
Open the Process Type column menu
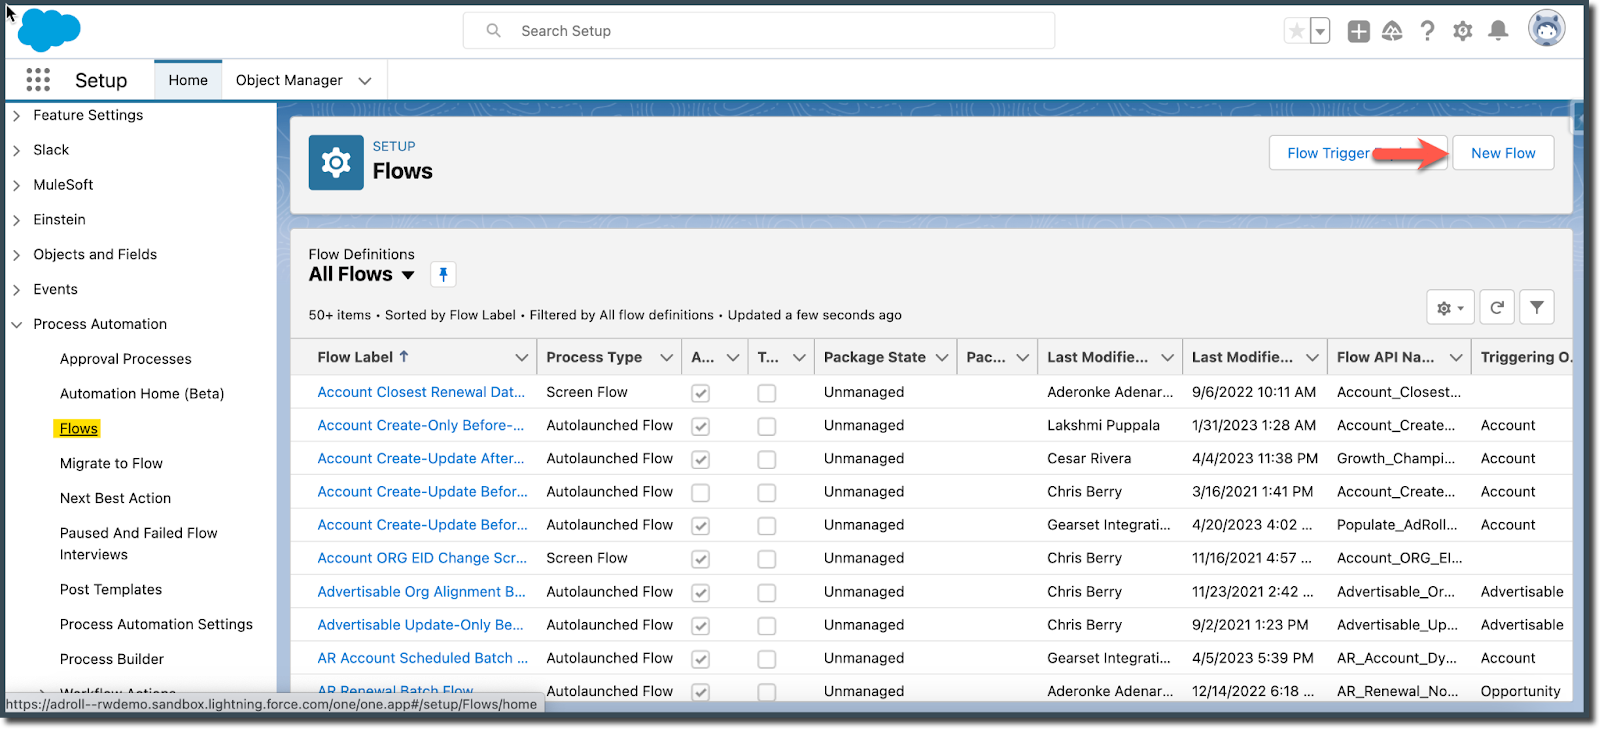pos(666,358)
